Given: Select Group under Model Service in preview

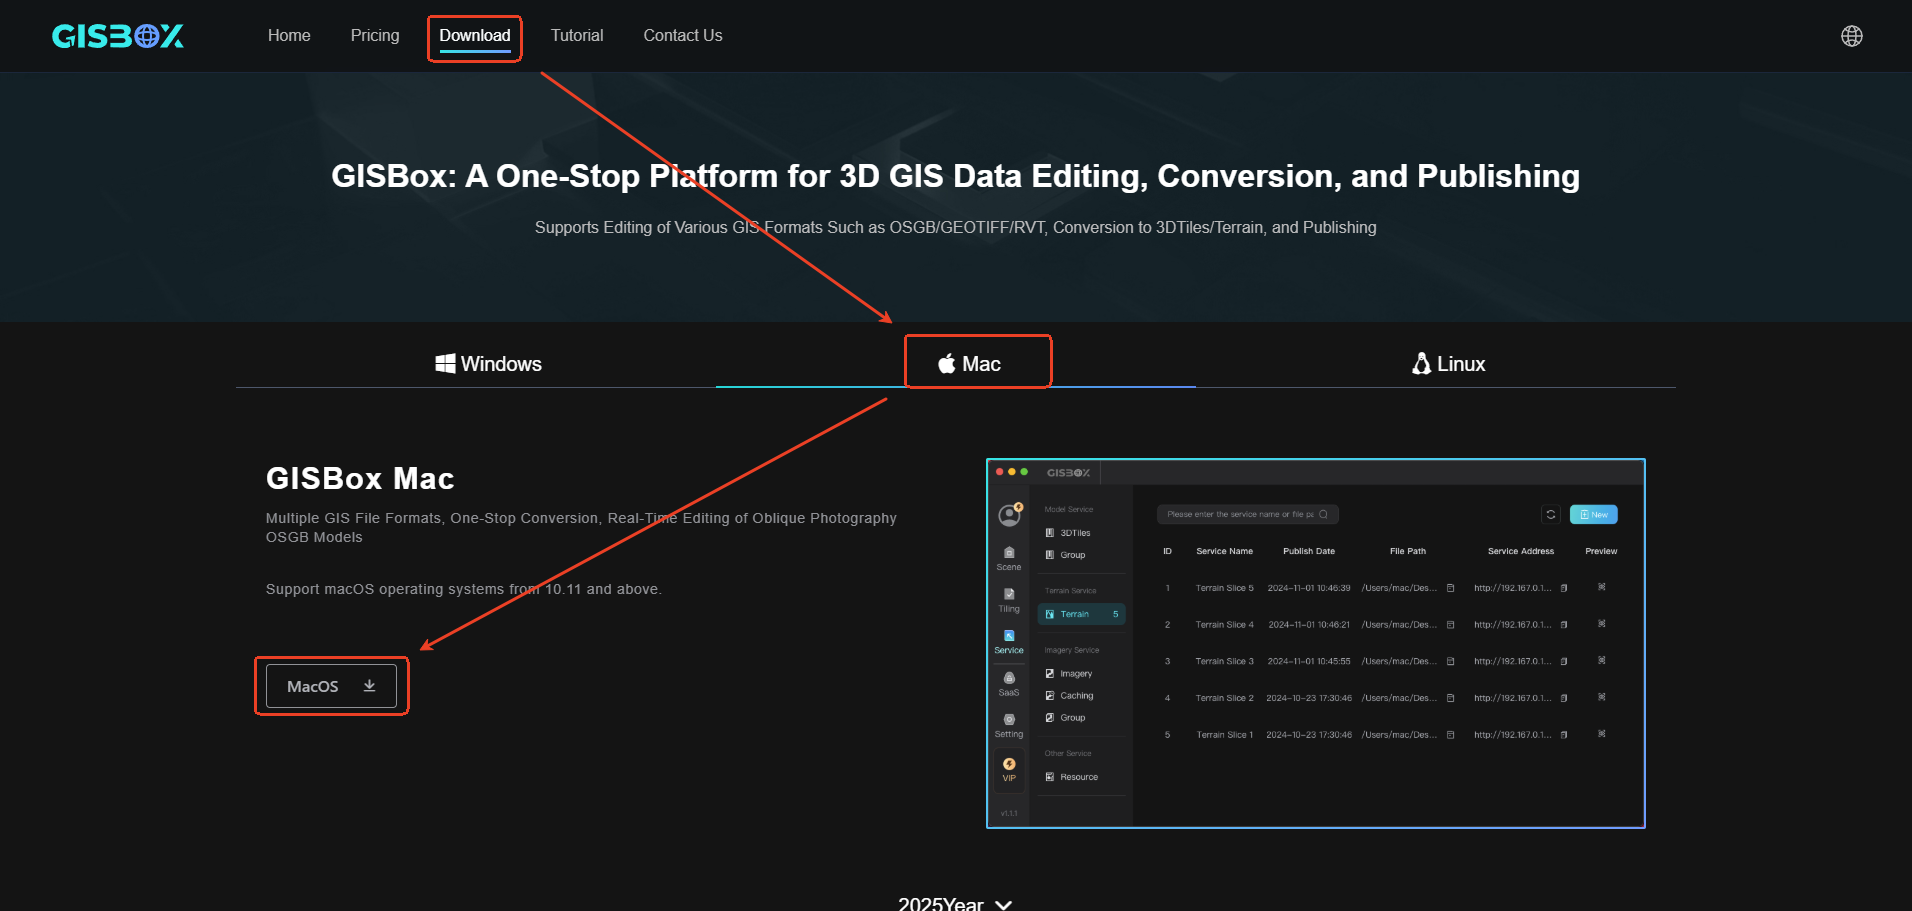Looking at the screenshot, I should [1065, 555].
